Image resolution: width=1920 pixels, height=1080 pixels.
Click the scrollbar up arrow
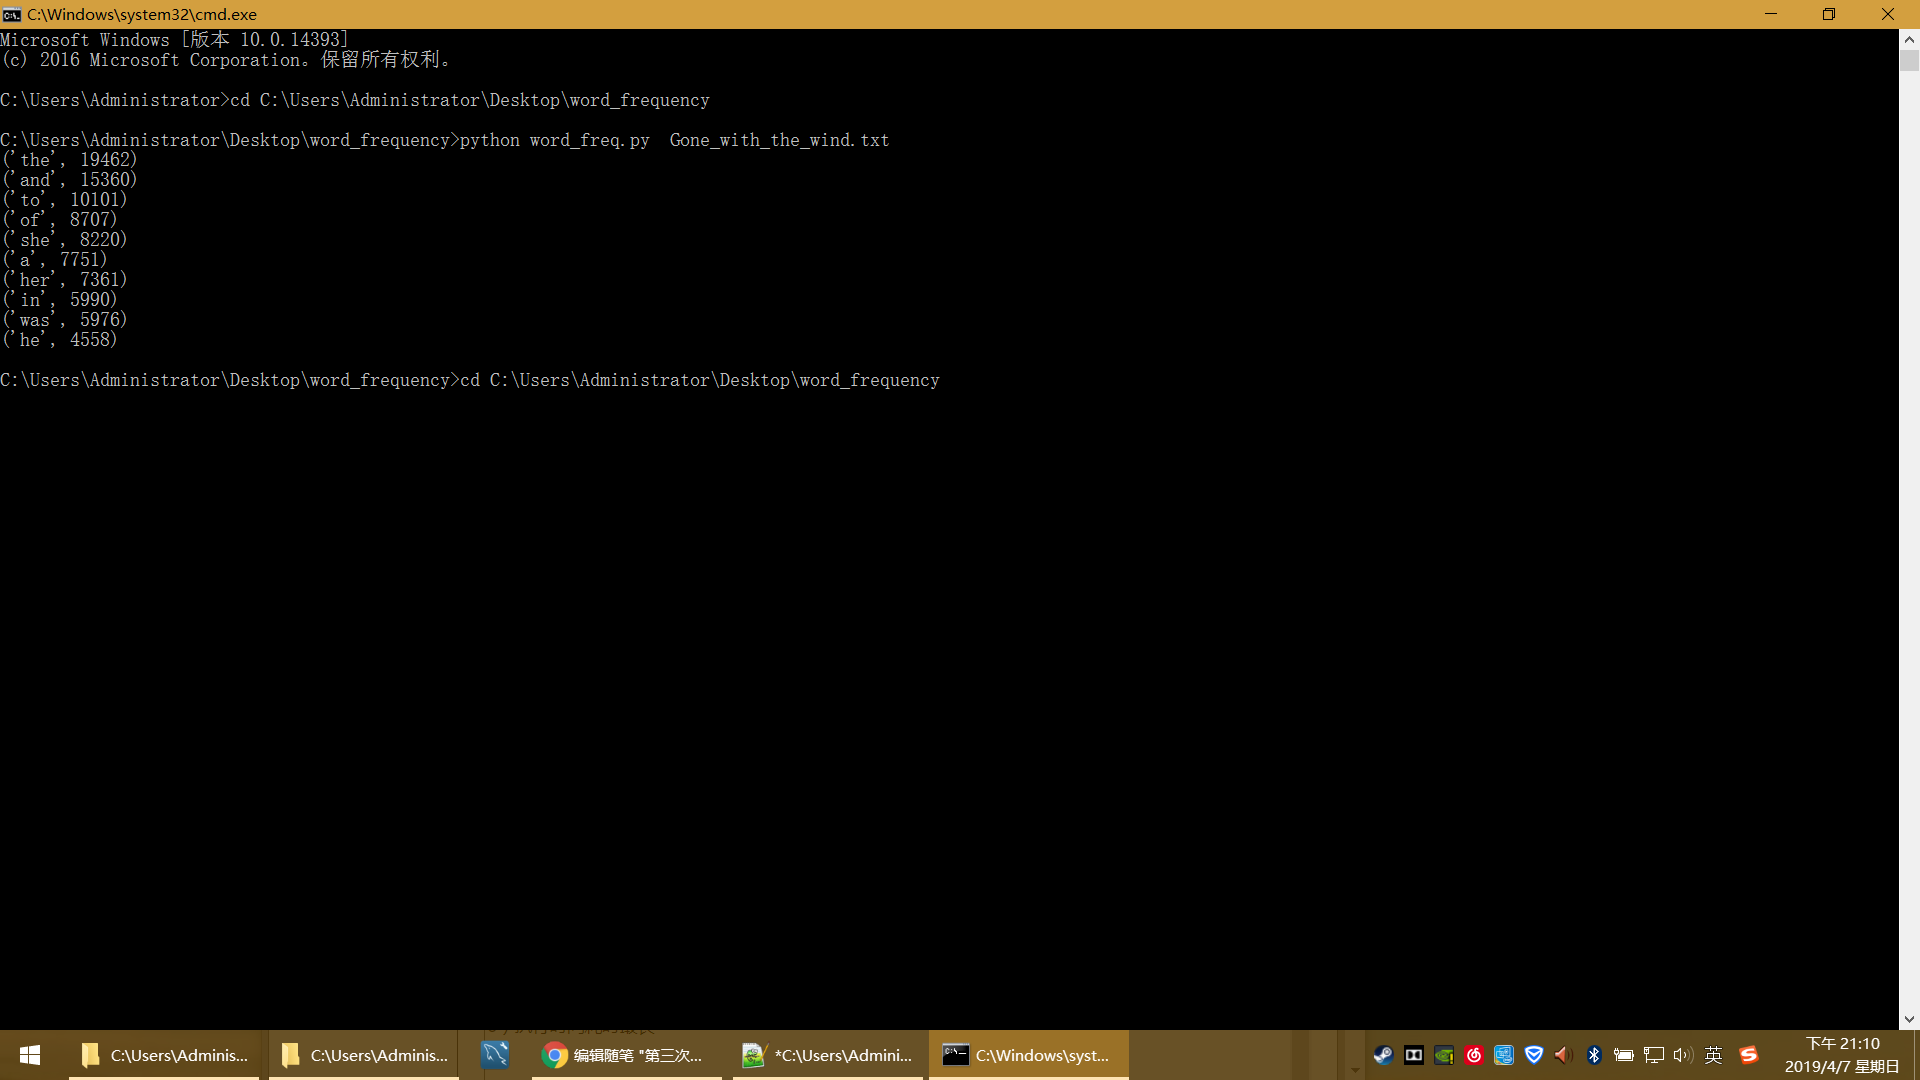pos(1909,40)
